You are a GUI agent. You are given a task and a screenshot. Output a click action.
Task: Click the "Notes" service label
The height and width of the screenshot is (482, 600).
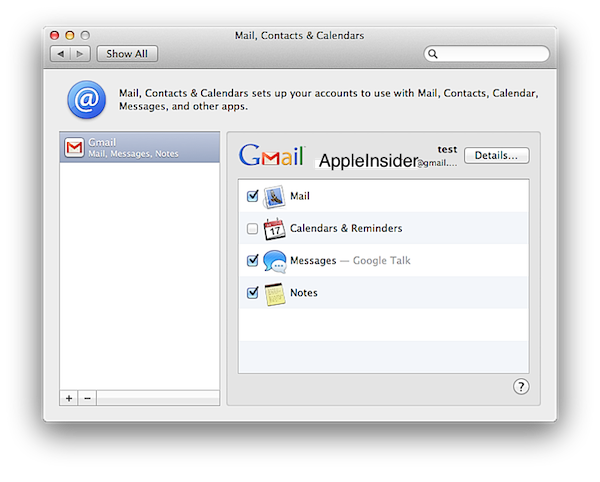(304, 293)
